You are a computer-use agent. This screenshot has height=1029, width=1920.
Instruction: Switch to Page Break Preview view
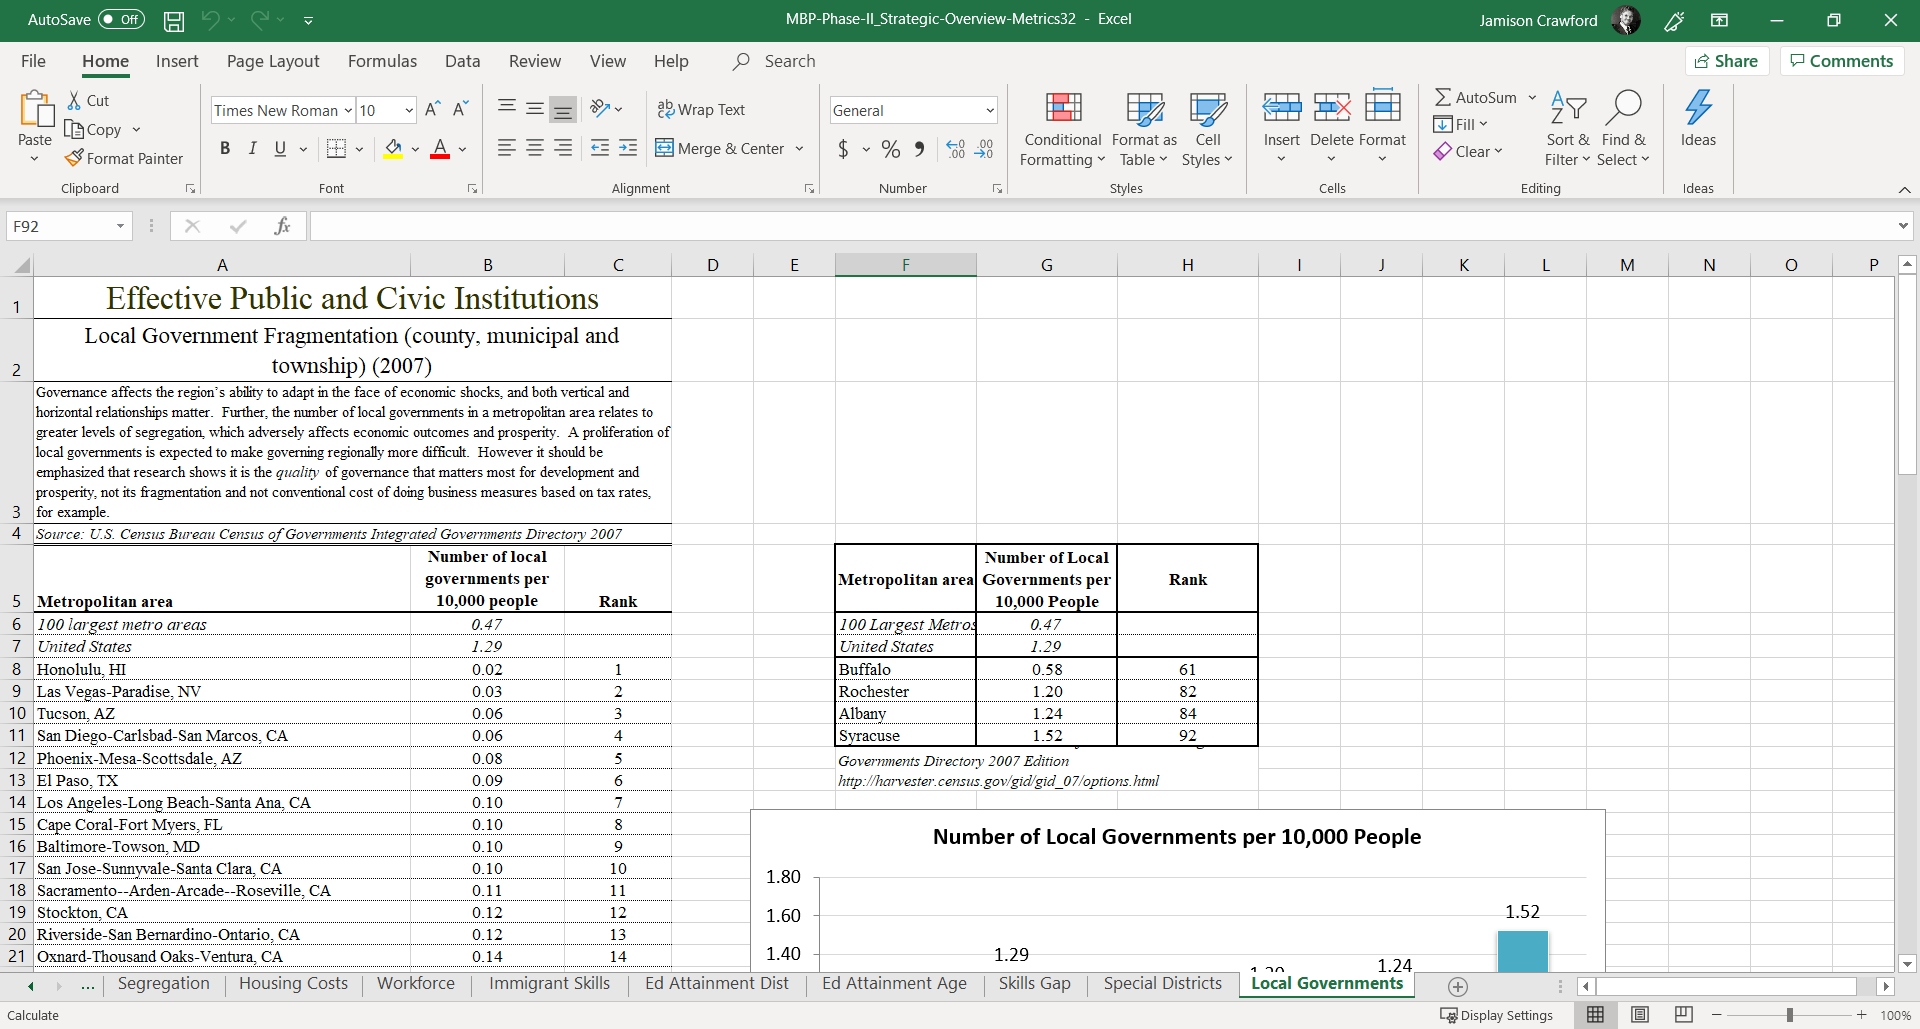coord(1684,1015)
